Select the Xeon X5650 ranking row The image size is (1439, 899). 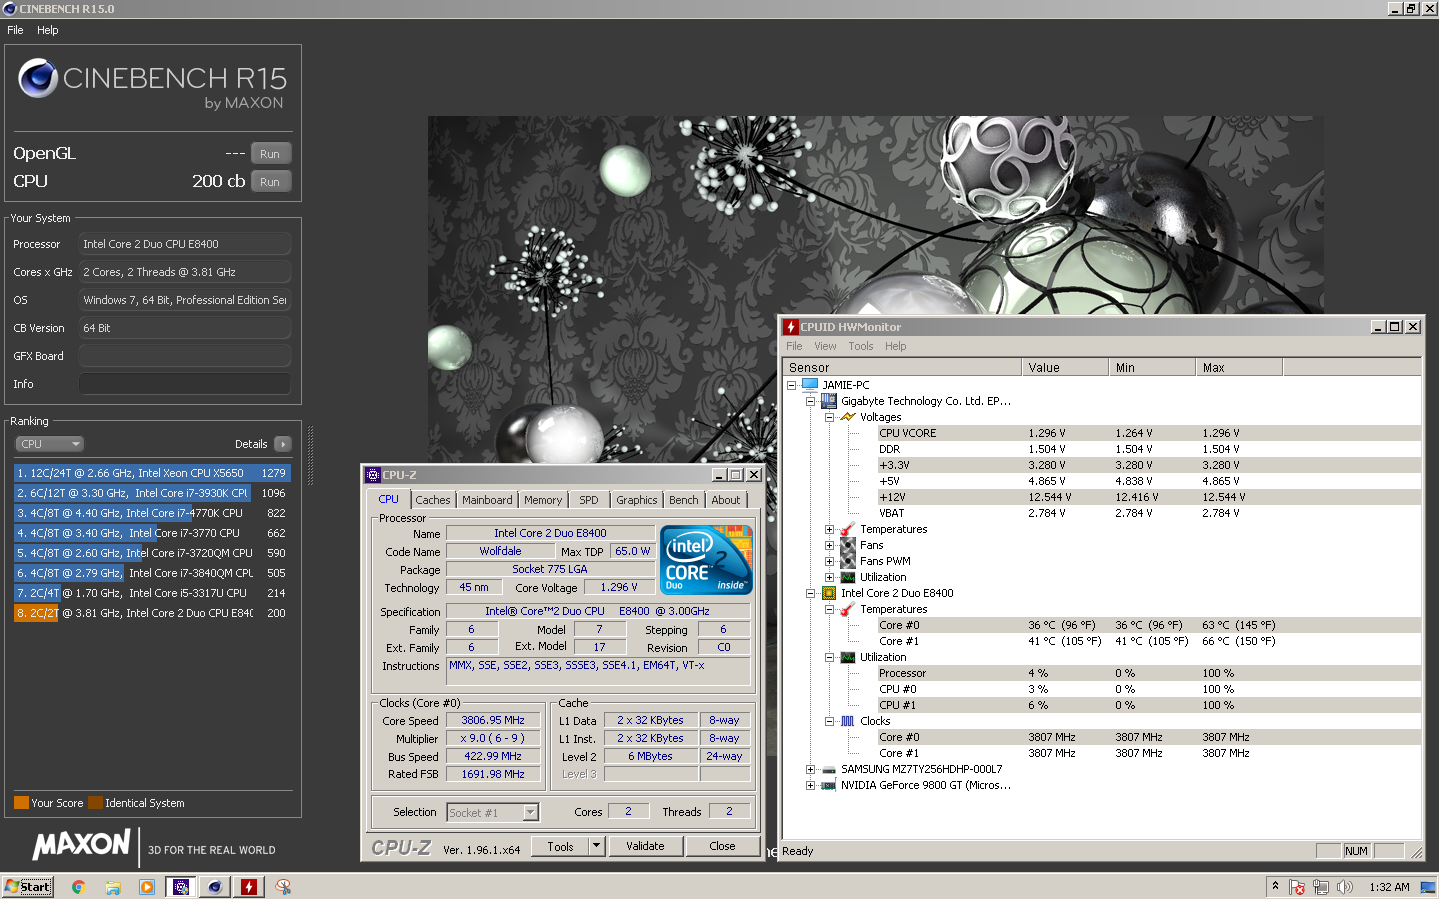point(152,473)
